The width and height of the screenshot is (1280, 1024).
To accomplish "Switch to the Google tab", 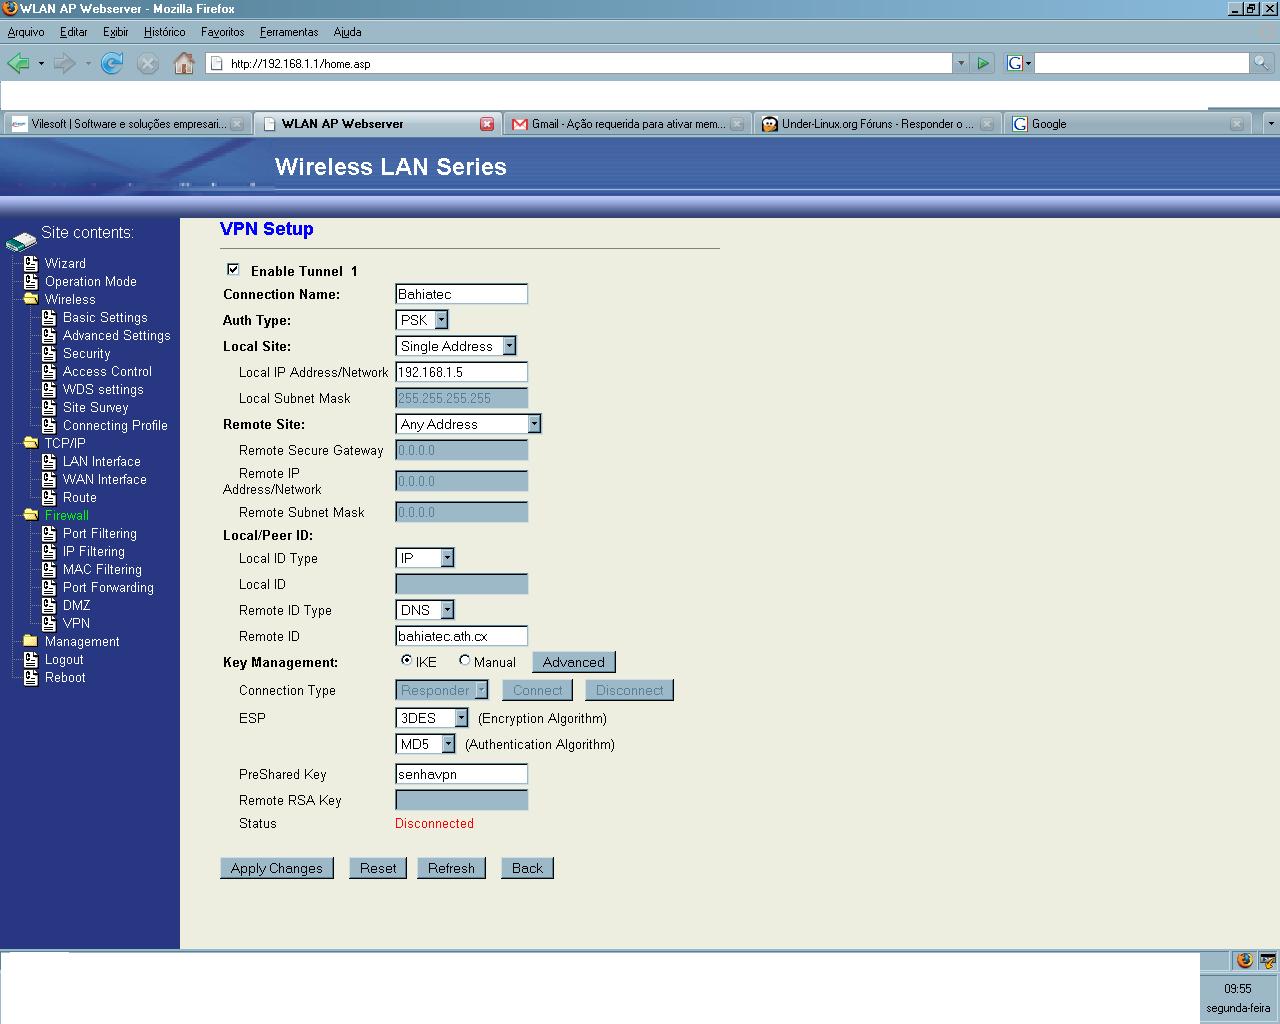I will coord(1128,124).
